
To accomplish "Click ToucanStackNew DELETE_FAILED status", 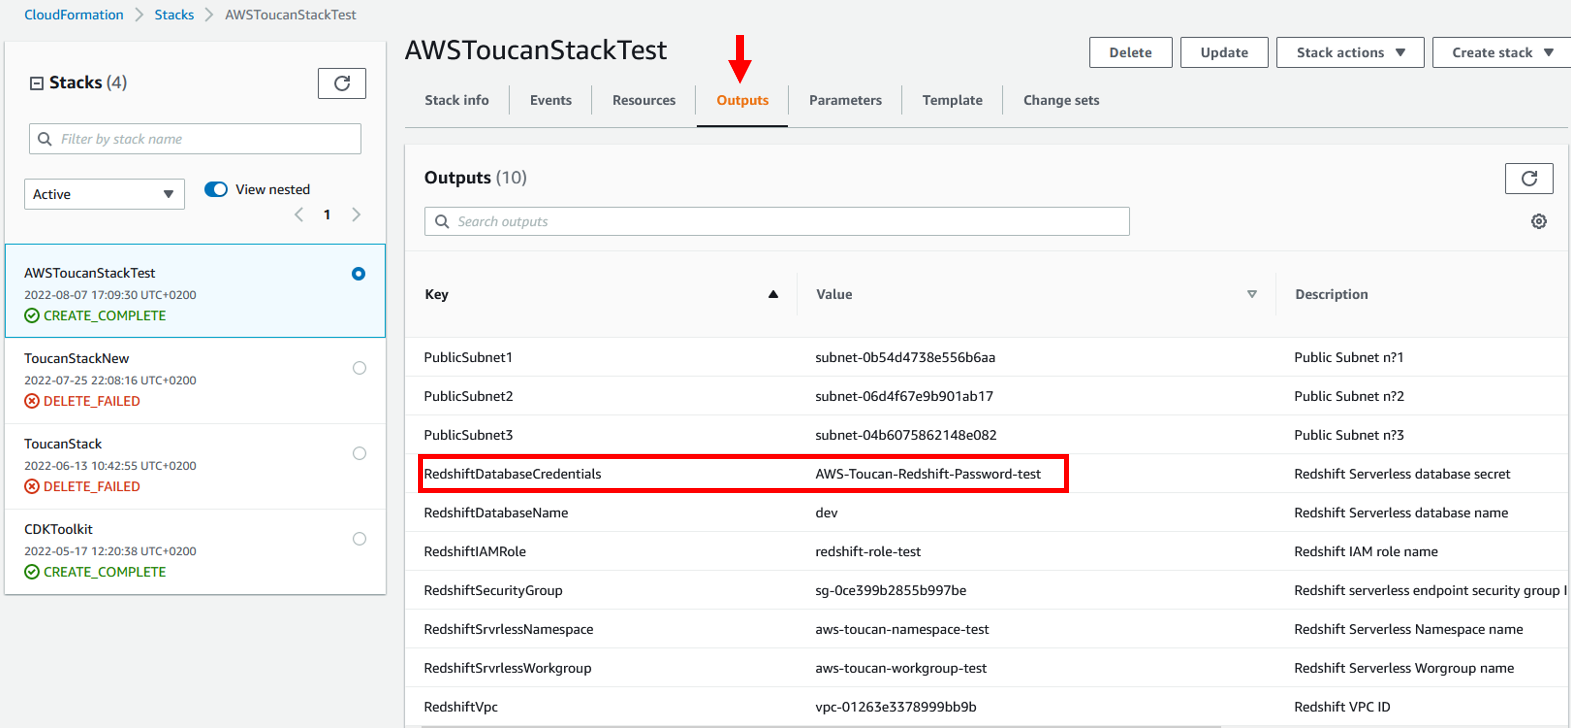I will pyautogui.click(x=82, y=401).
